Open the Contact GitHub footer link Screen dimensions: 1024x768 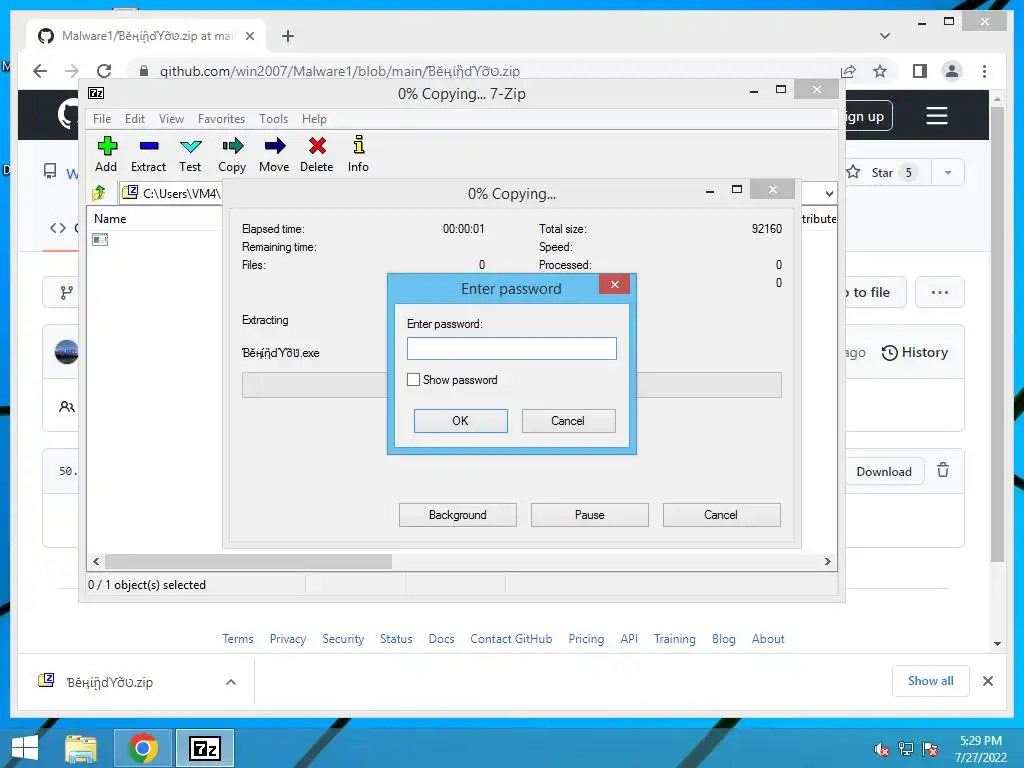[511, 639]
